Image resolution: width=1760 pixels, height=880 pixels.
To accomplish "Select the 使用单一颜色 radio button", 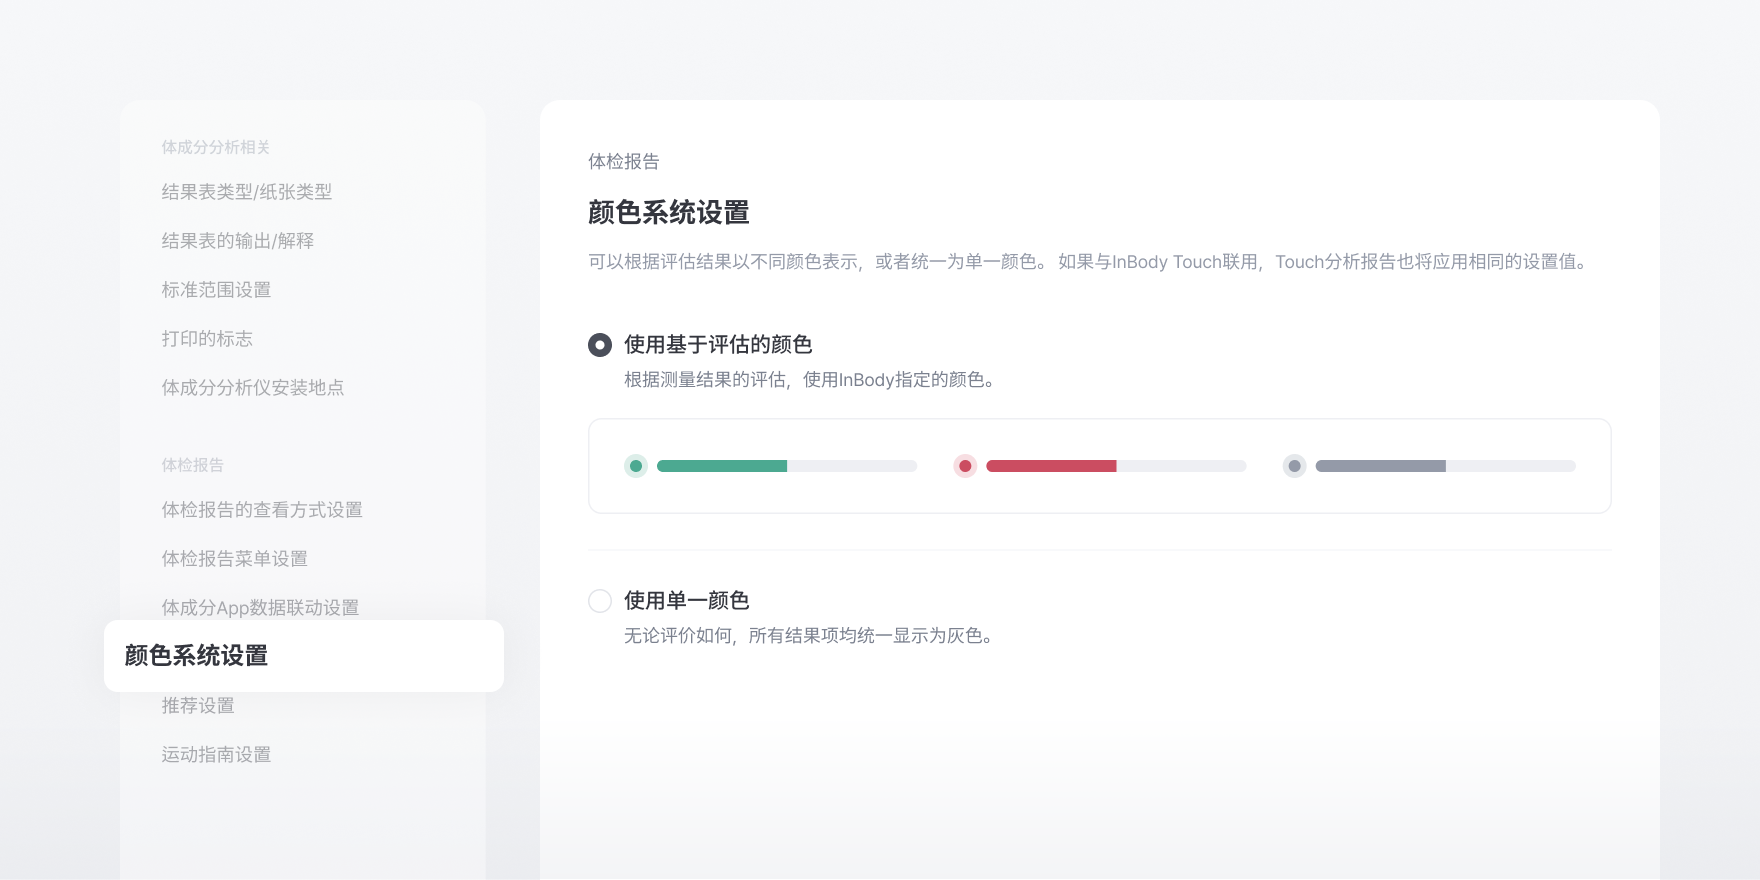I will 600,601.
